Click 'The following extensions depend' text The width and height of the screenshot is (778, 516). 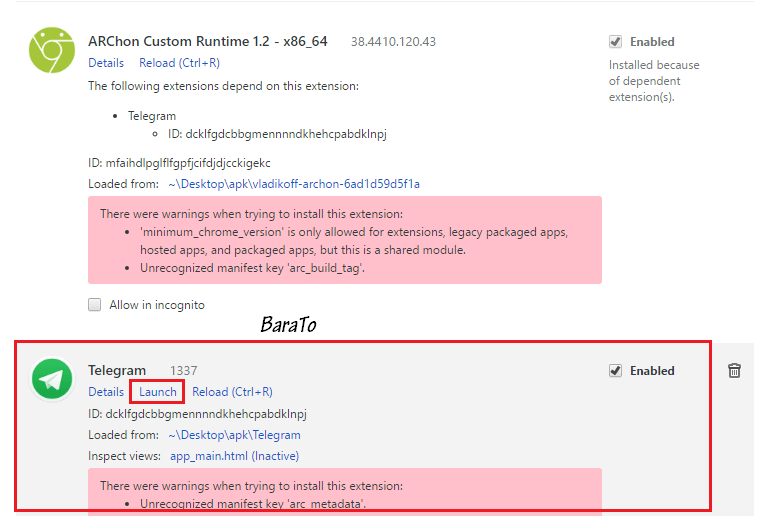pos(223,86)
